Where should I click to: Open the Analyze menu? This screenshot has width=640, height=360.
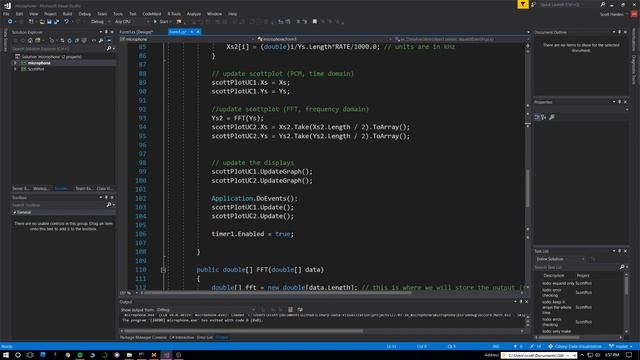[194, 14]
